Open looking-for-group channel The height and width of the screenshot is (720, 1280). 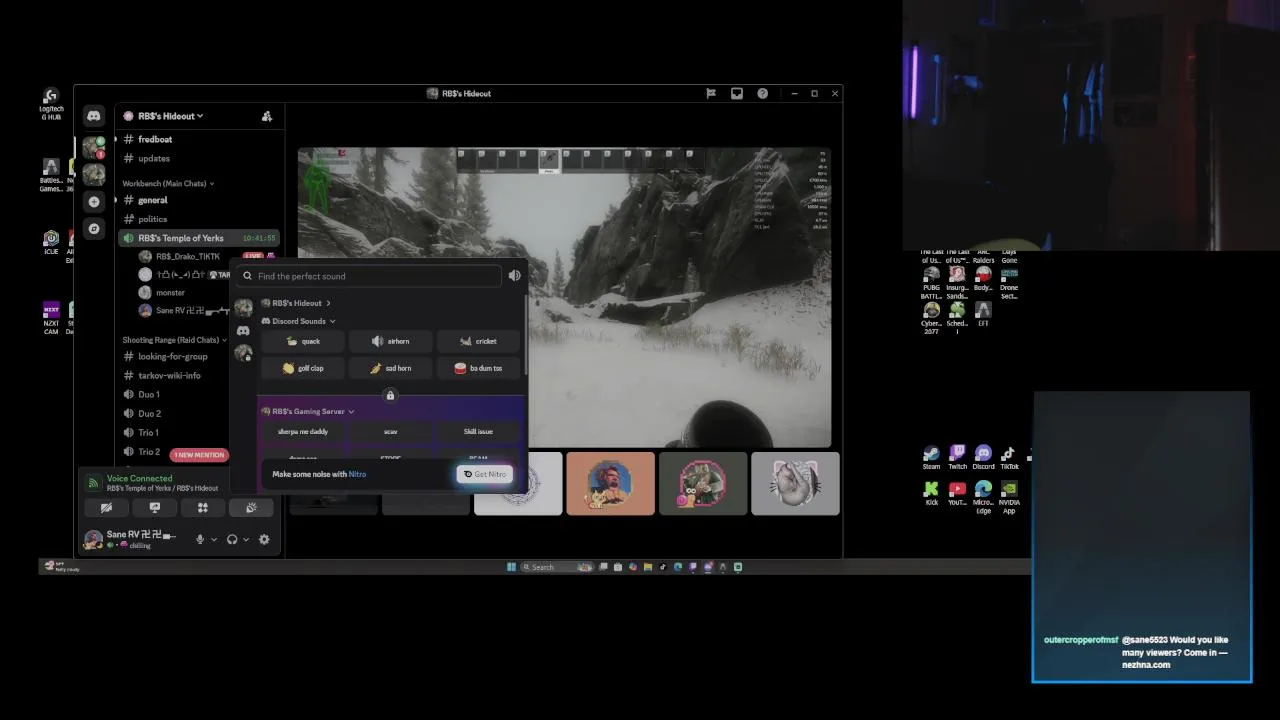coord(175,356)
